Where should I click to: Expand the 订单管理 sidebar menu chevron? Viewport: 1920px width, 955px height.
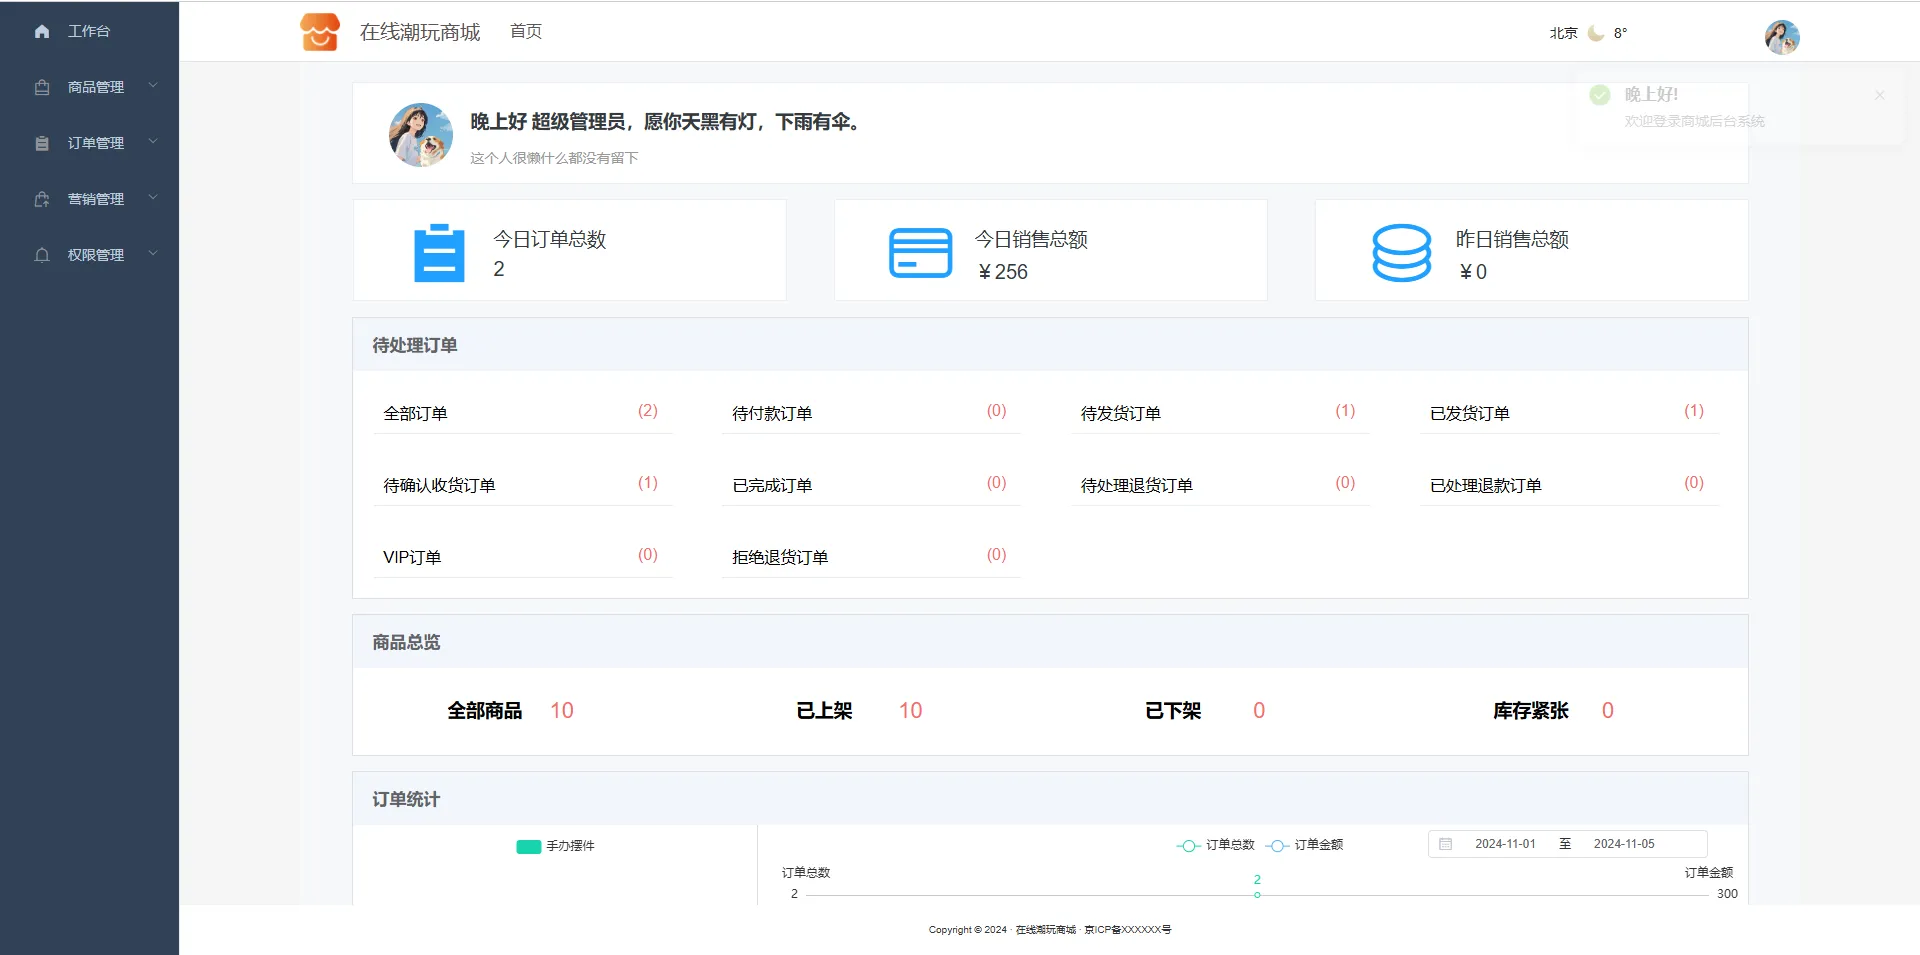click(x=153, y=142)
